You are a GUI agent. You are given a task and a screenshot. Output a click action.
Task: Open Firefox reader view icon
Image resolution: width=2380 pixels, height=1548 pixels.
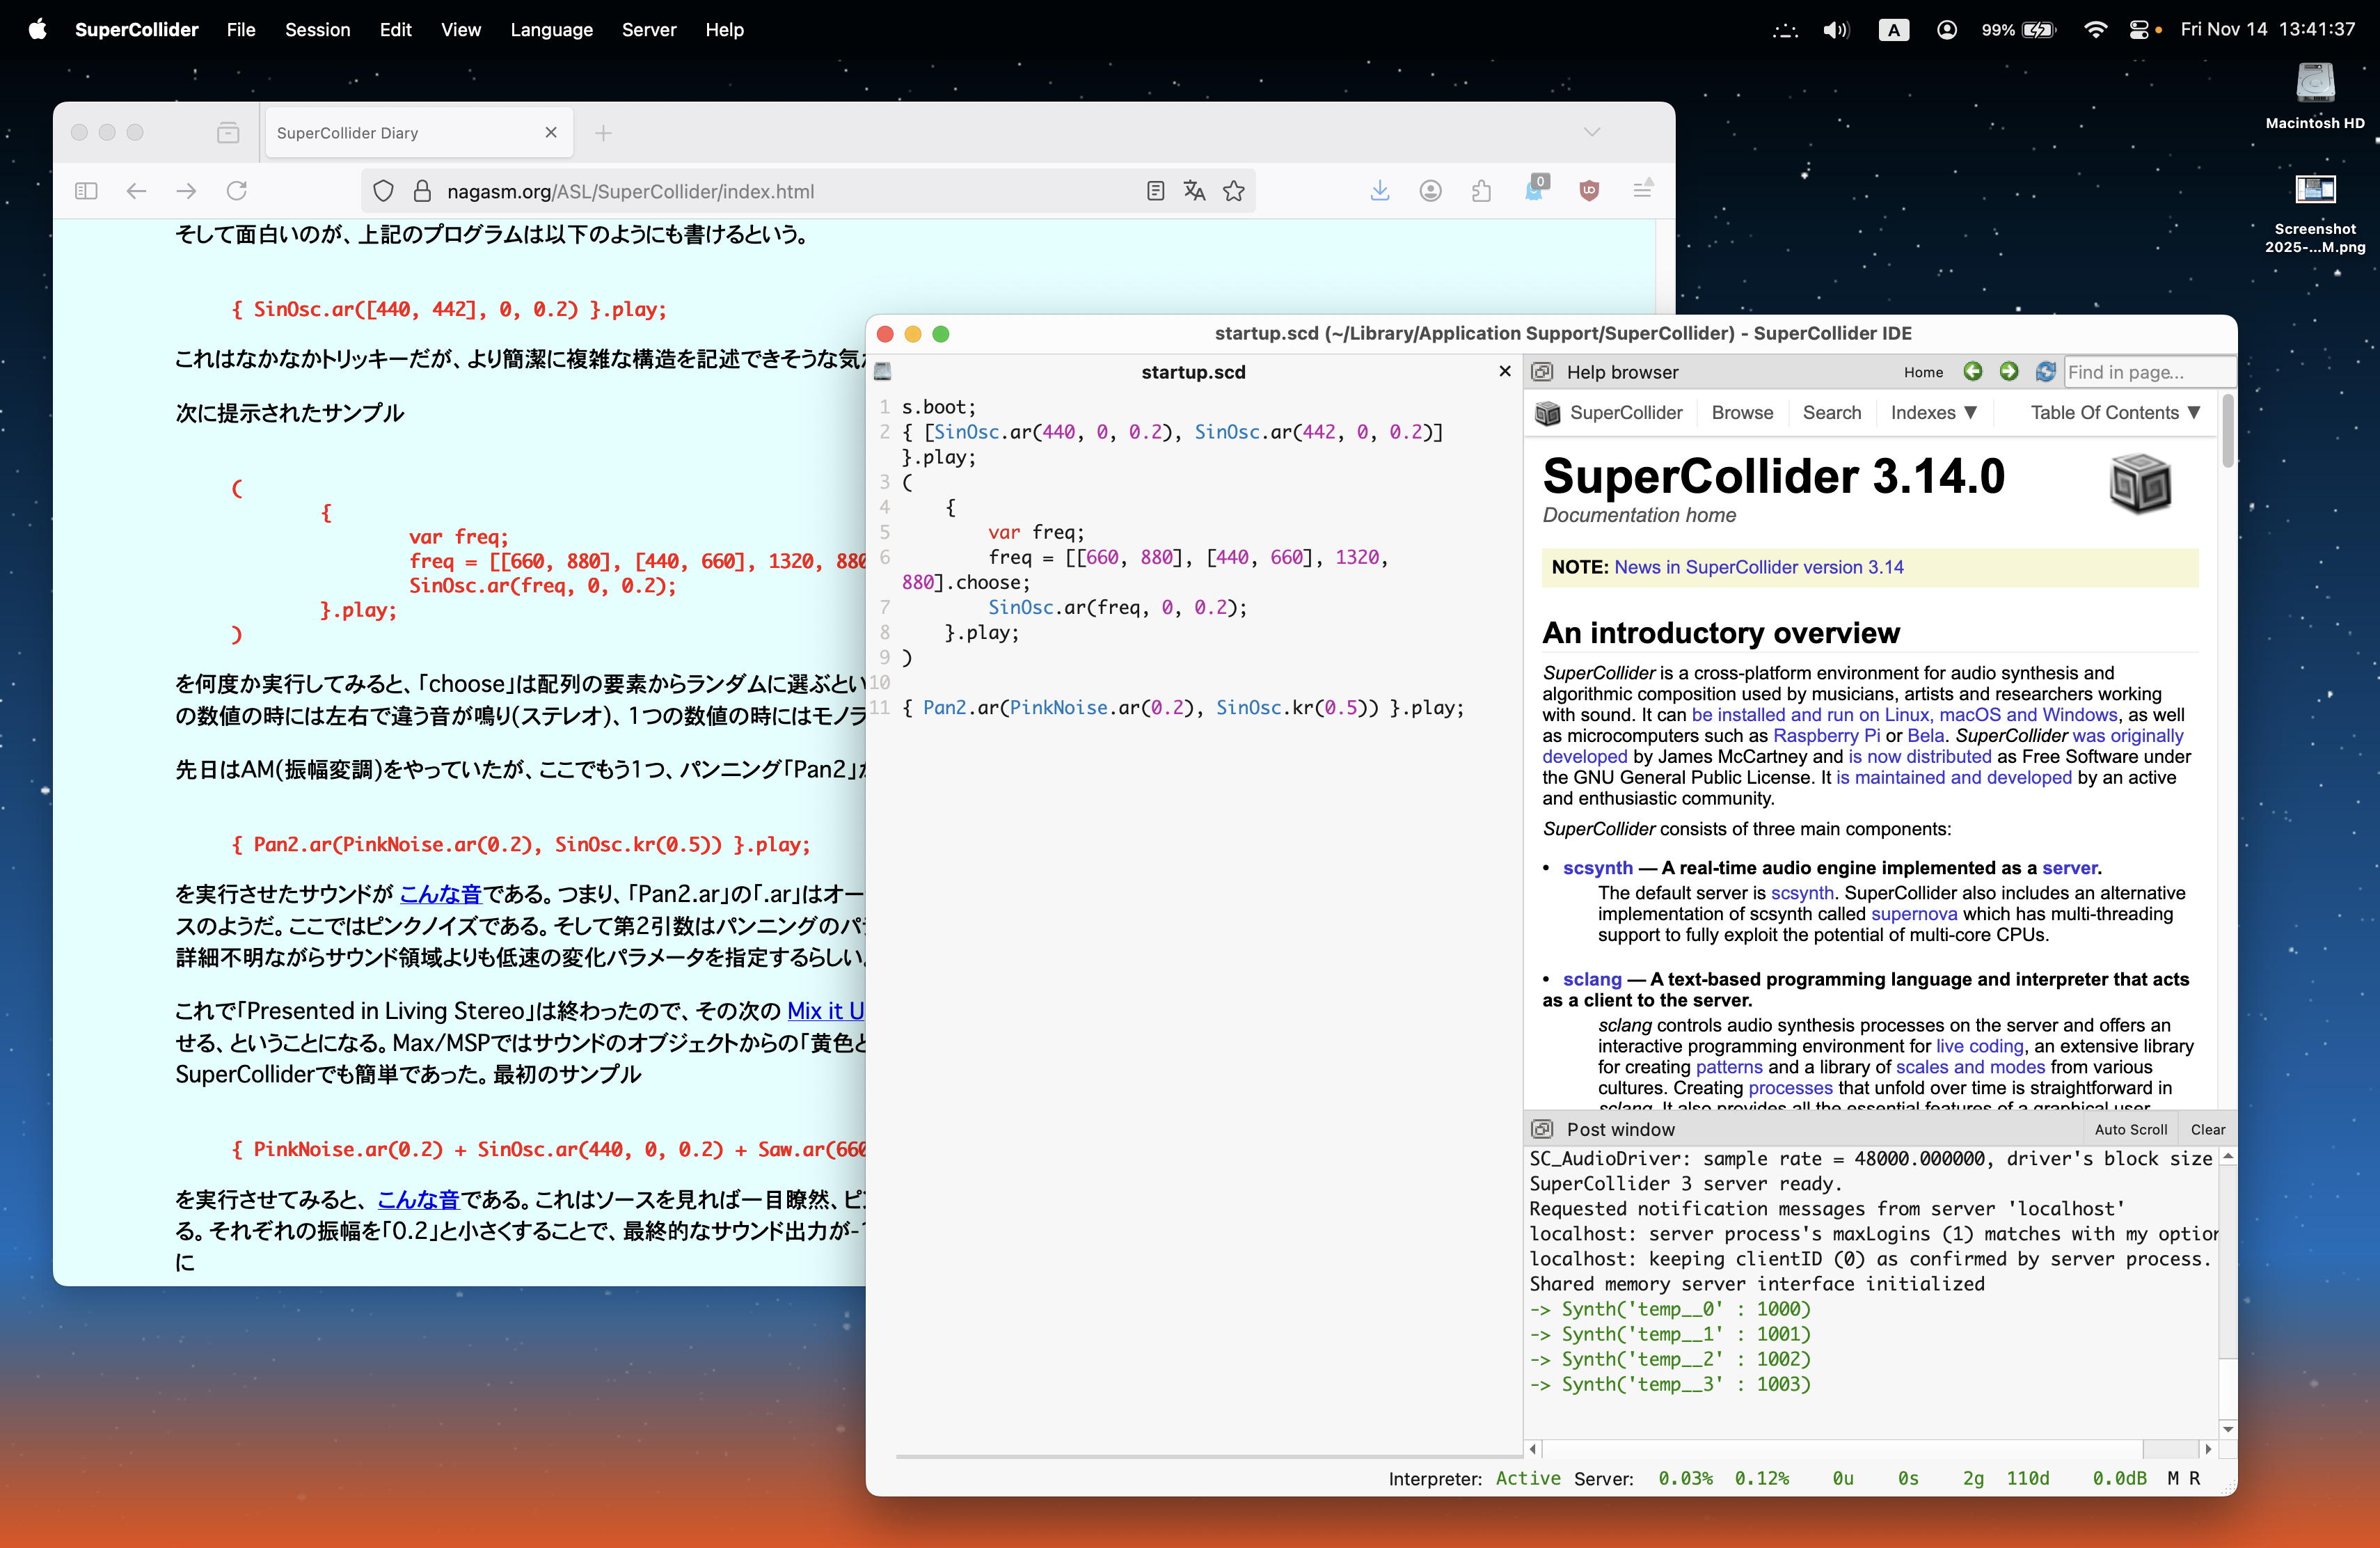click(1155, 191)
